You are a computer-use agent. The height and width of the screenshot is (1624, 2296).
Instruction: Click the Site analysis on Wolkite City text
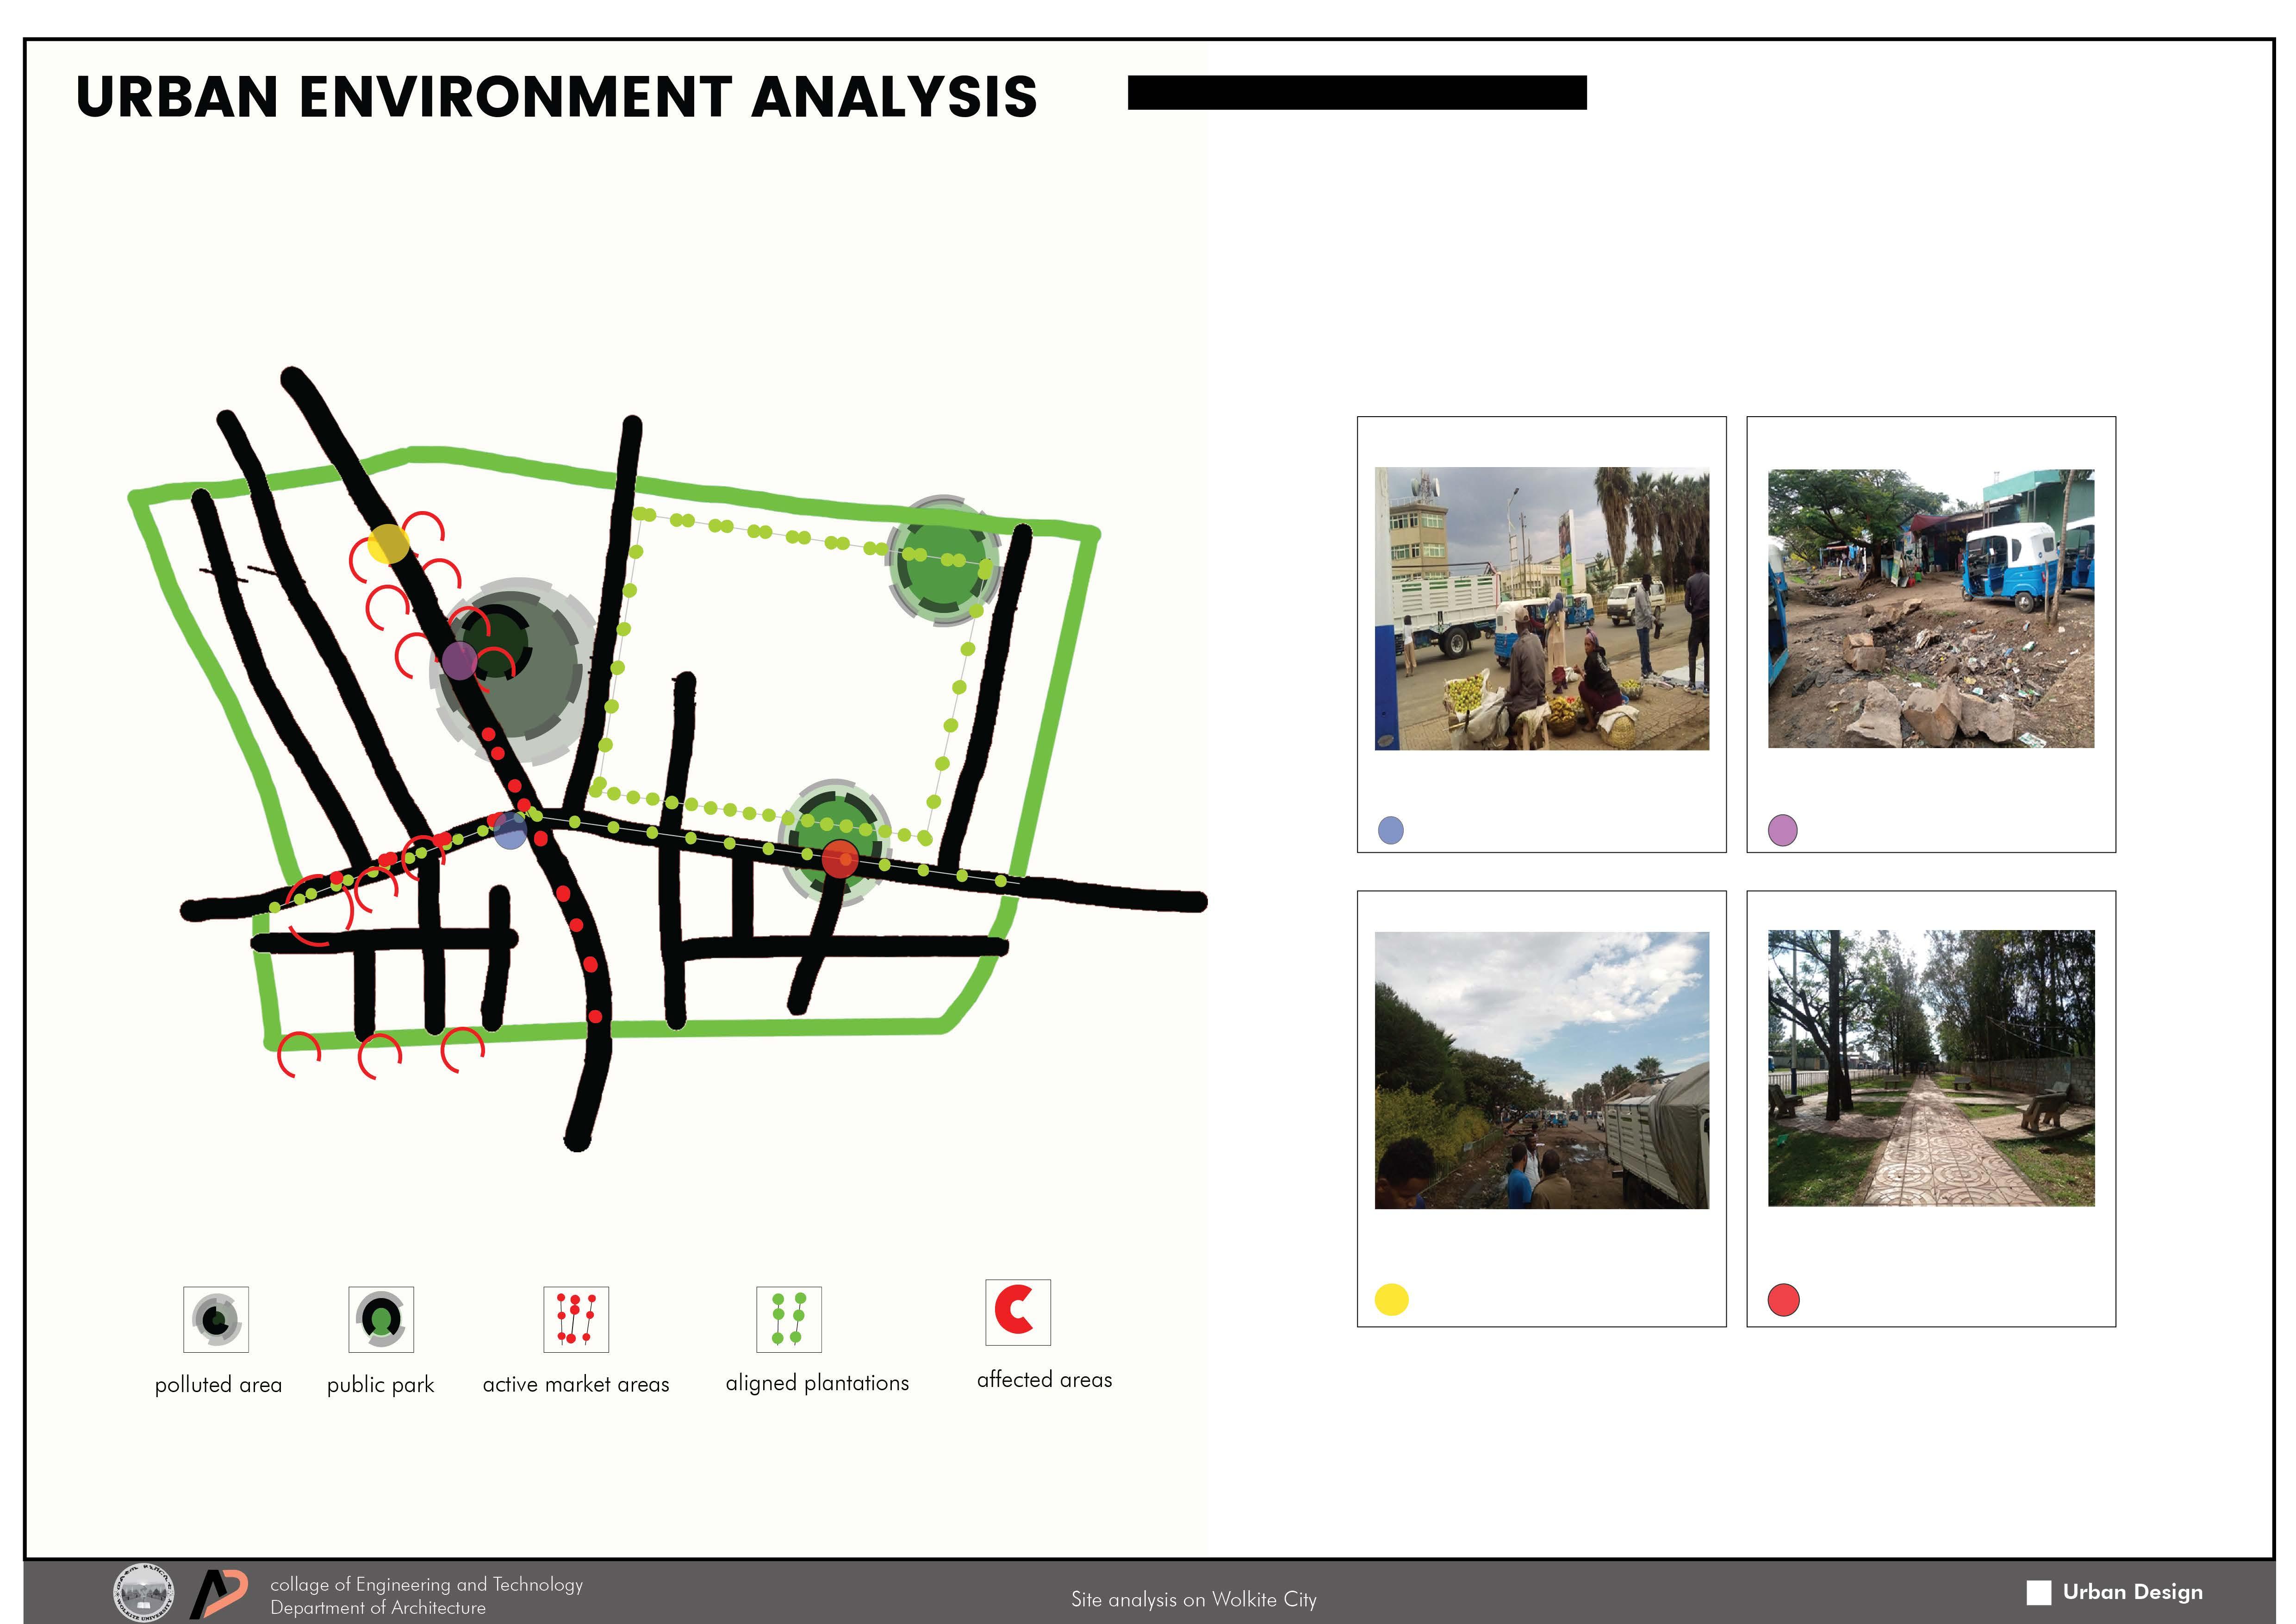(x=1193, y=1599)
